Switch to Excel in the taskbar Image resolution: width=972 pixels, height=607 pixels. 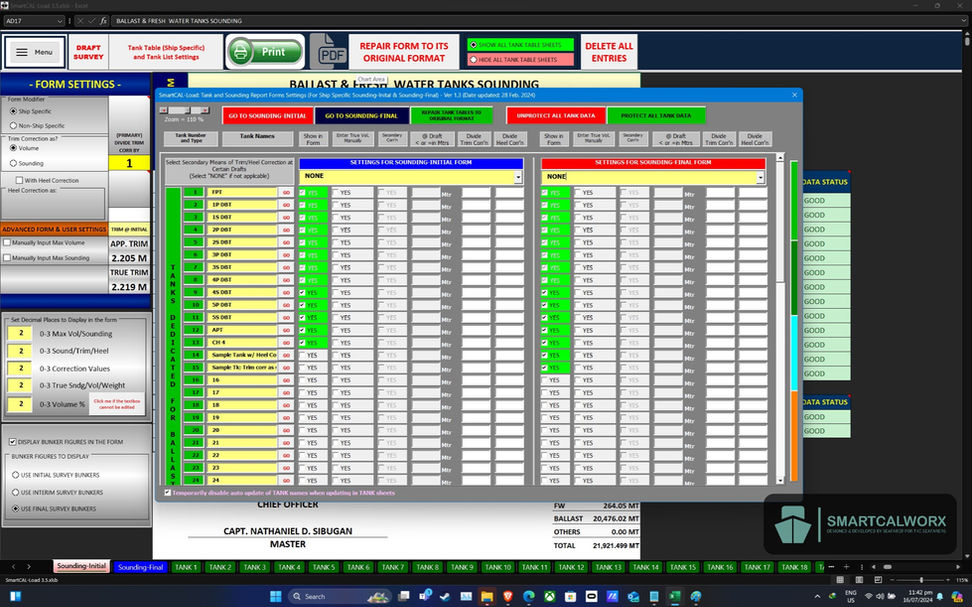click(675, 596)
